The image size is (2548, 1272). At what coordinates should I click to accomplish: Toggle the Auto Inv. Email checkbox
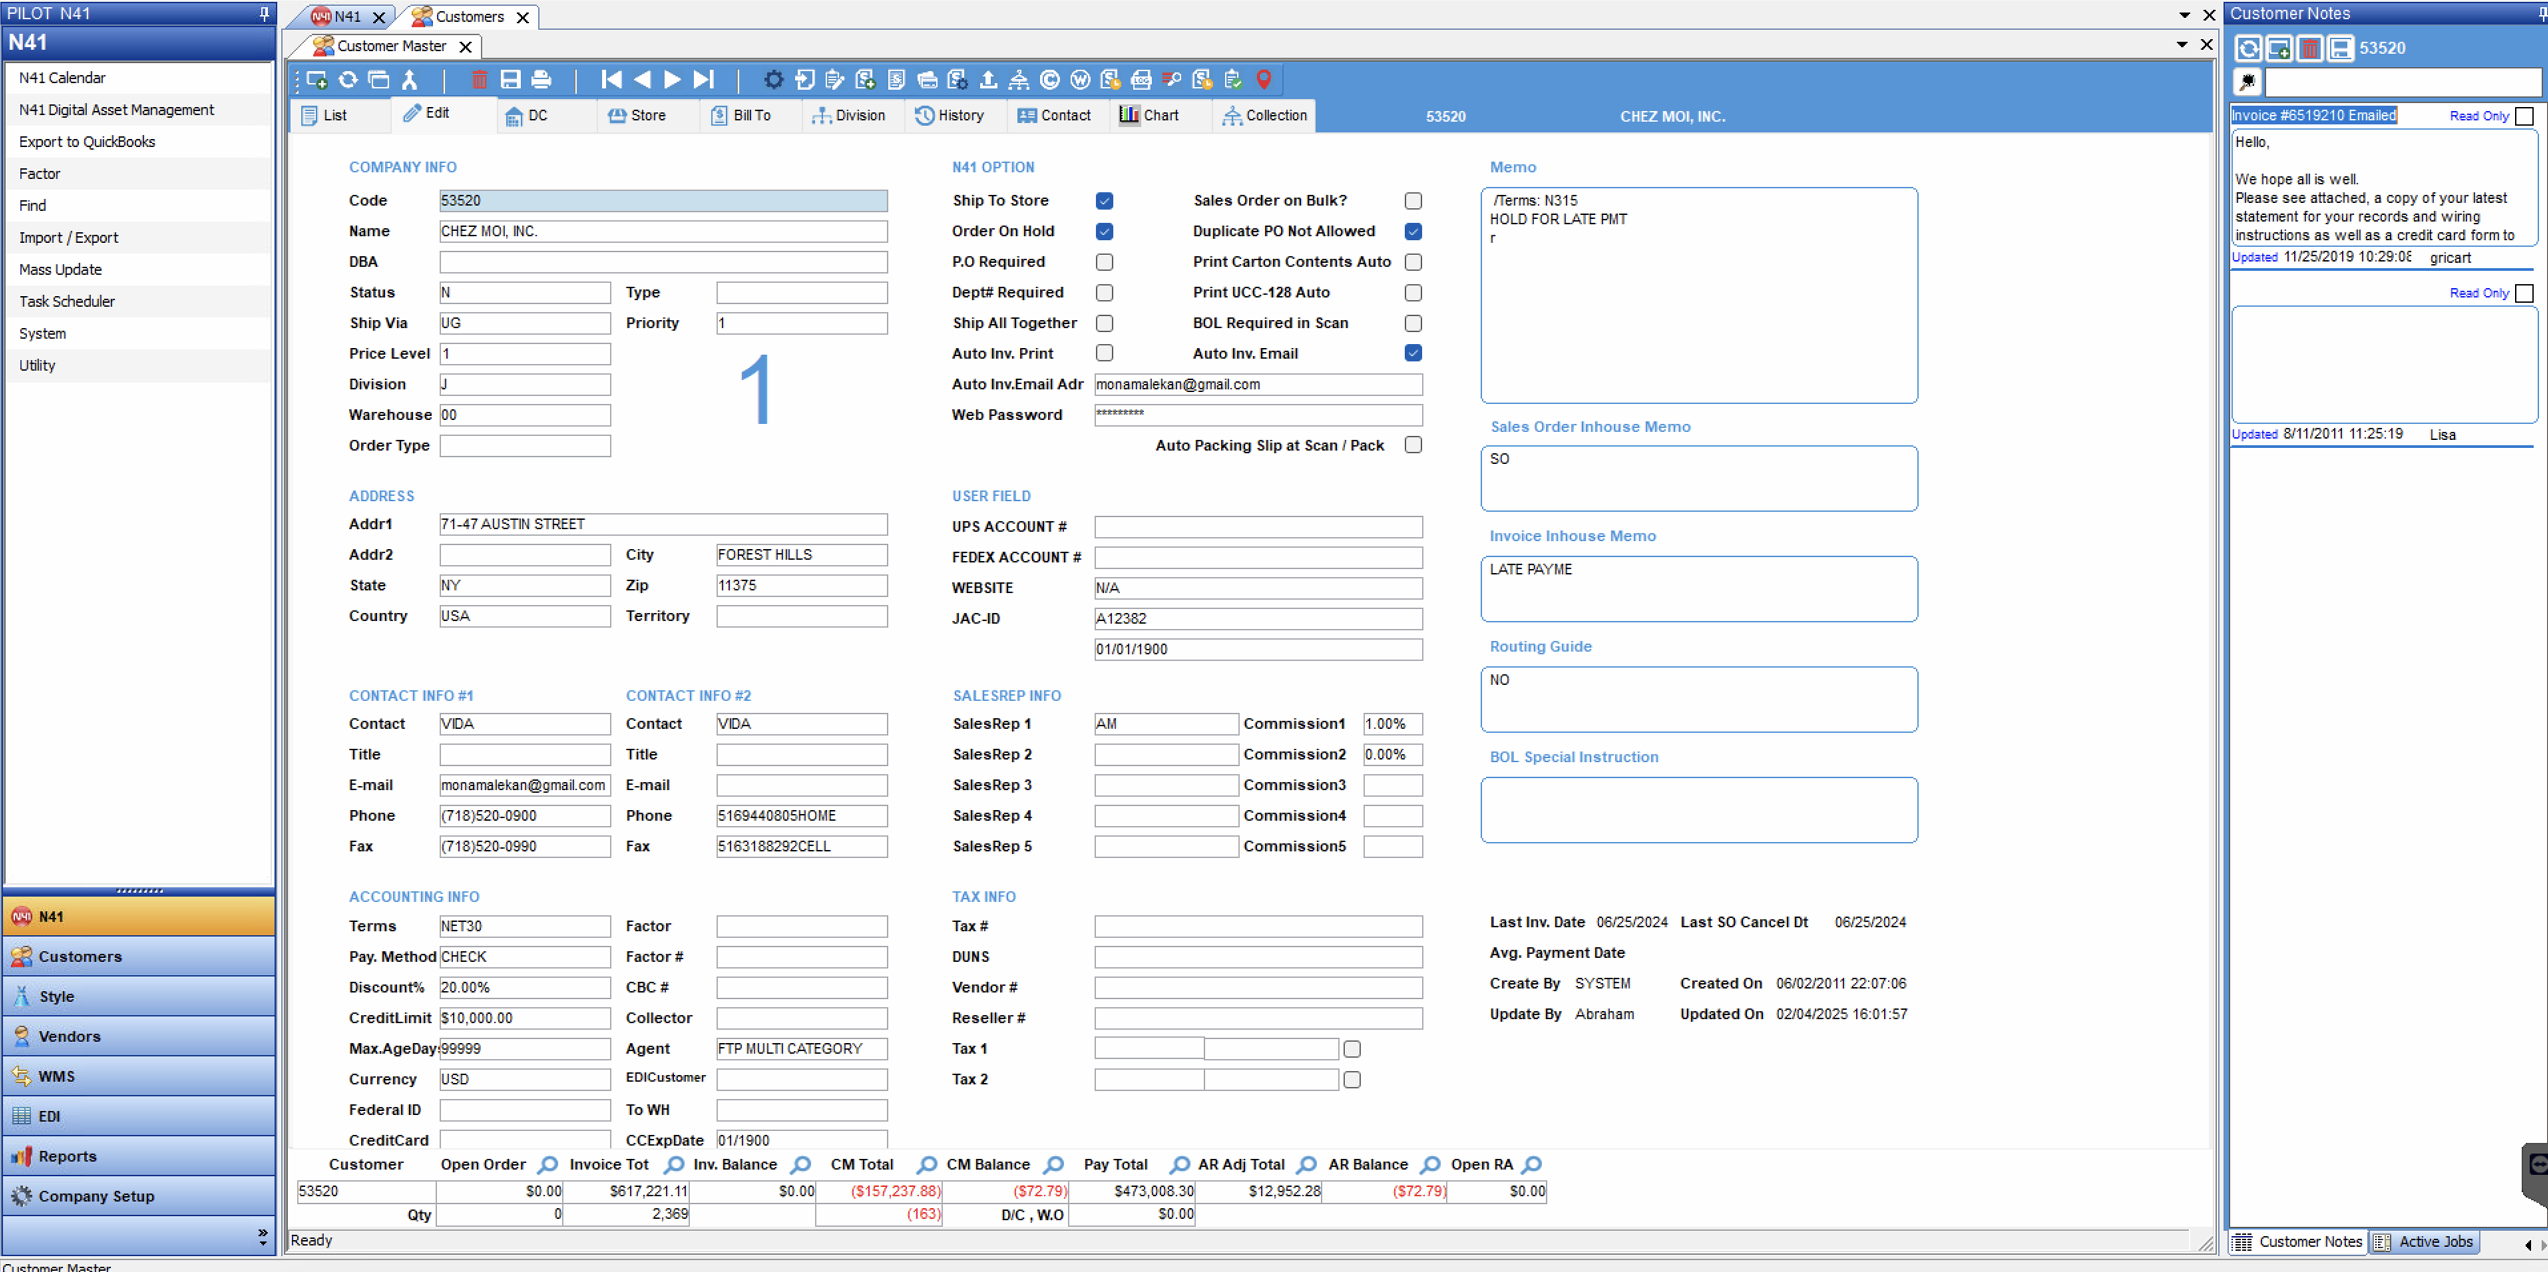(1413, 353)
